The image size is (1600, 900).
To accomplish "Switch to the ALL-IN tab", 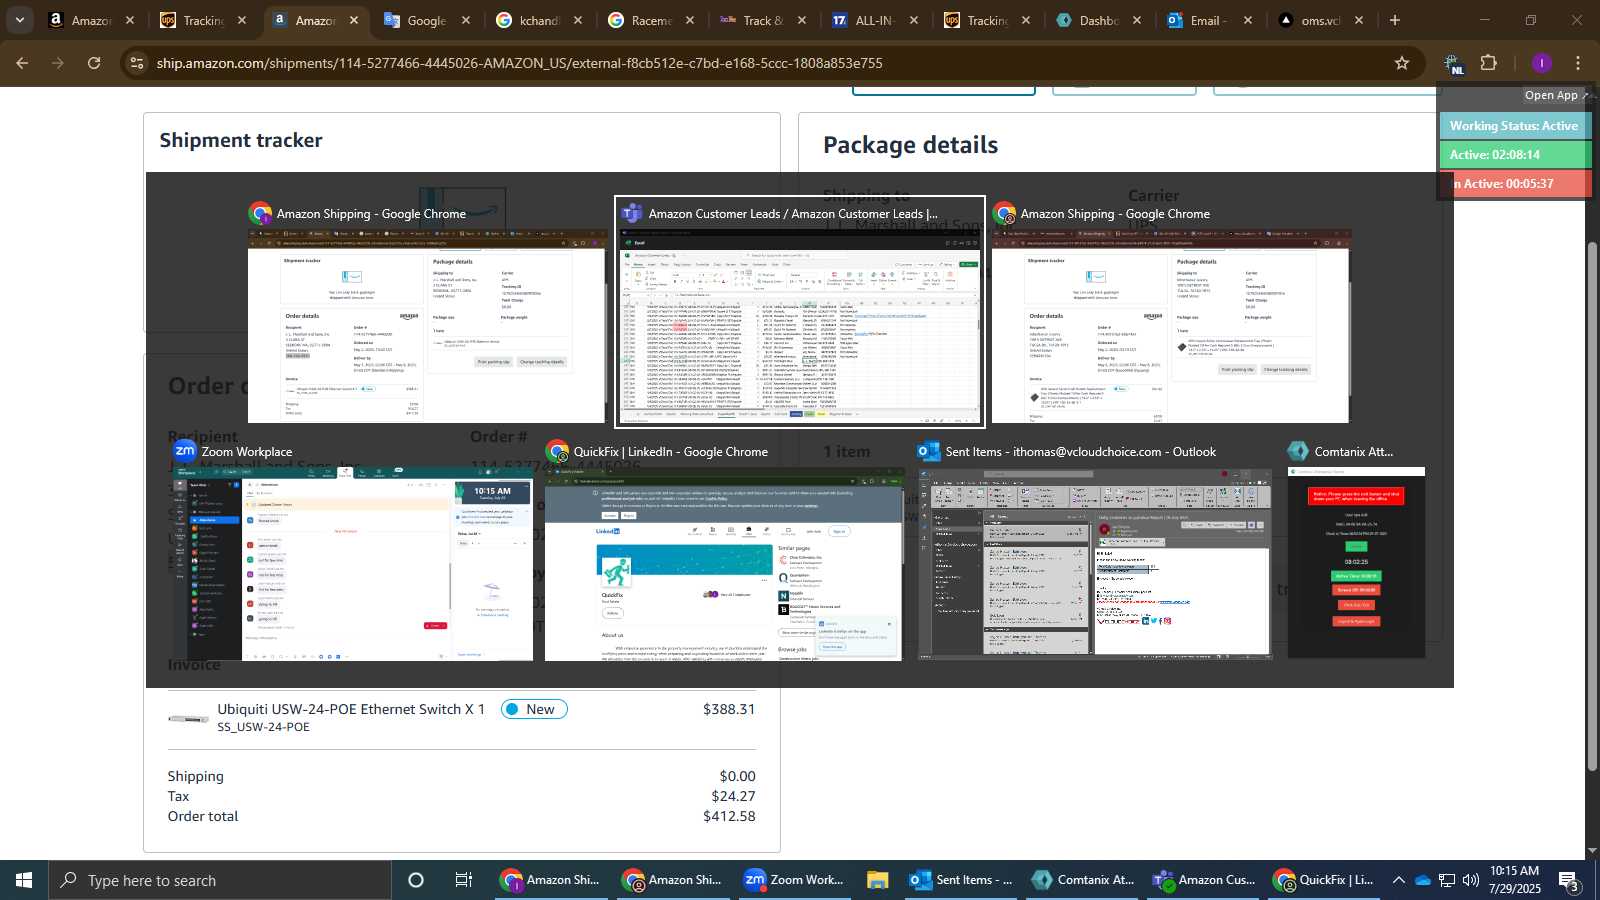I will coord(875,20).
